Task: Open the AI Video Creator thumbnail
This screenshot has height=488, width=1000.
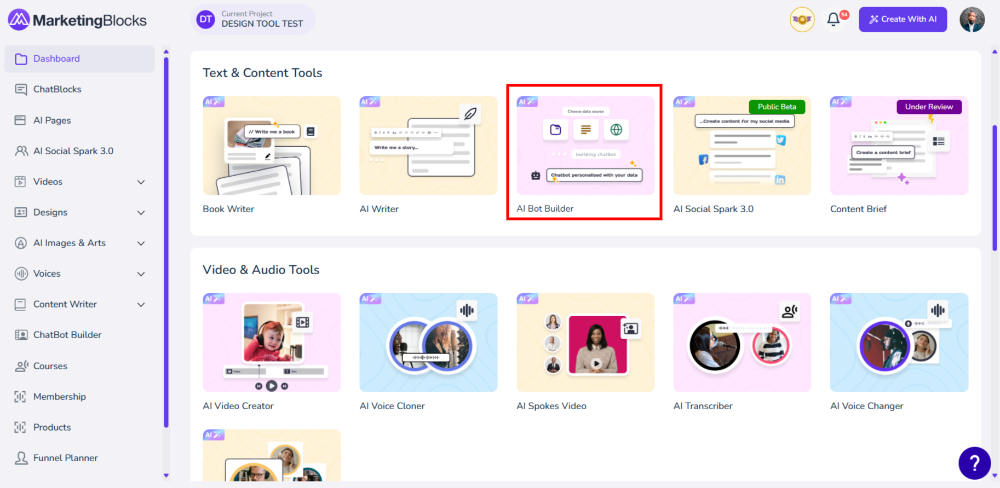Action: [x=272, y=343]
